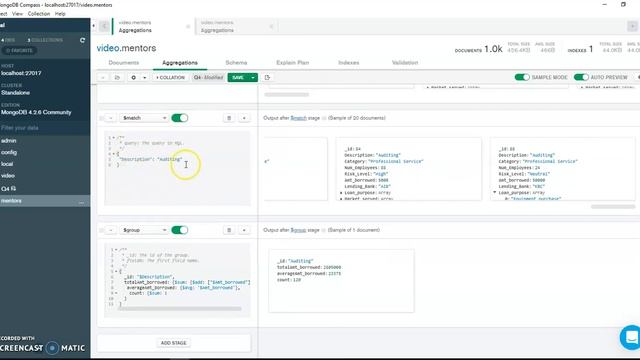Open the chat support bubble icon
Viewport: 640px width, 360px height.
tap(630, 337)
